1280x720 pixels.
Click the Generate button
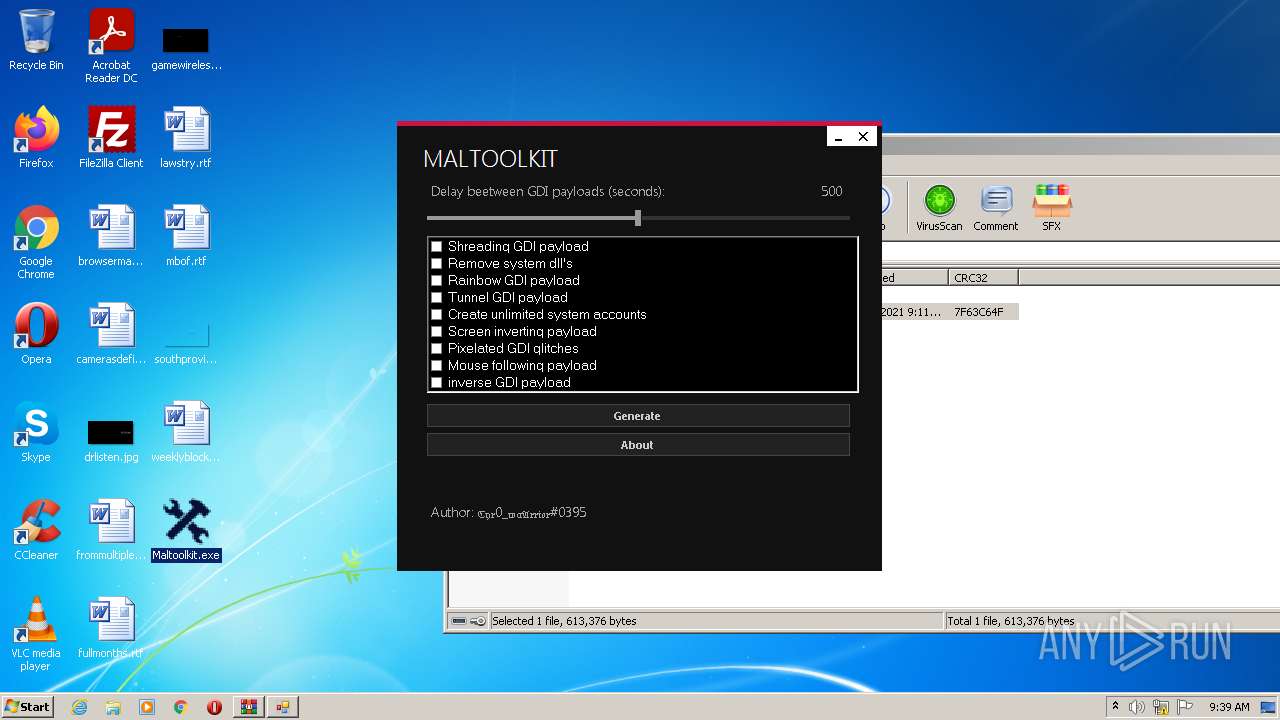coord(638,416)
